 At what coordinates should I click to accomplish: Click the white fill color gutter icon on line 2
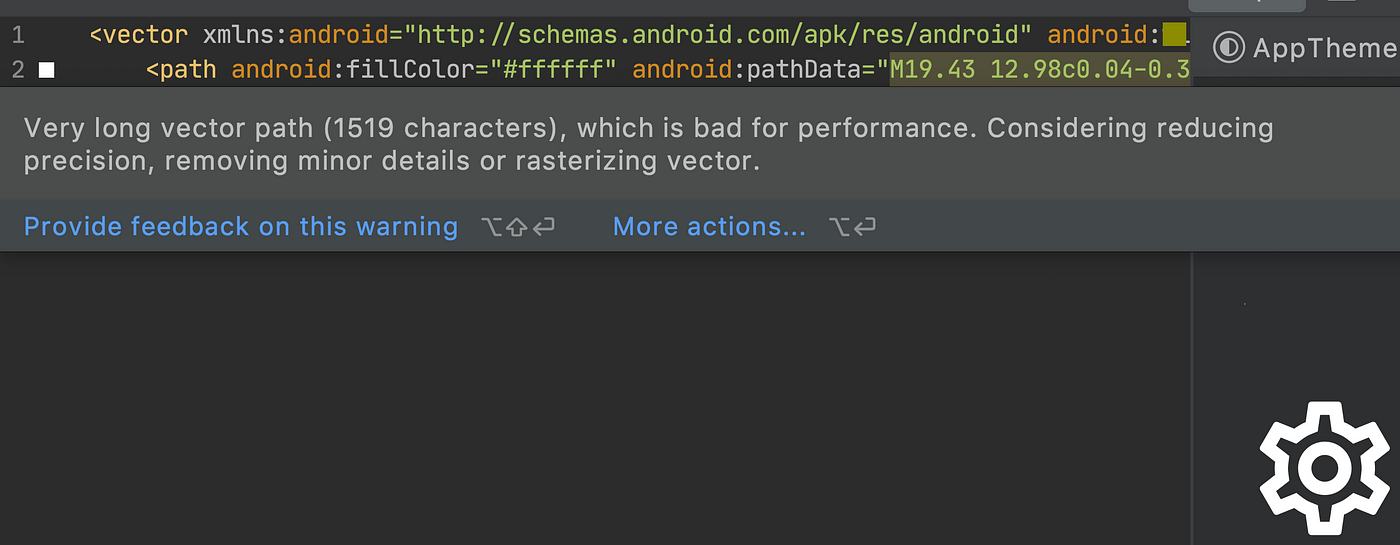coord(46,70)
